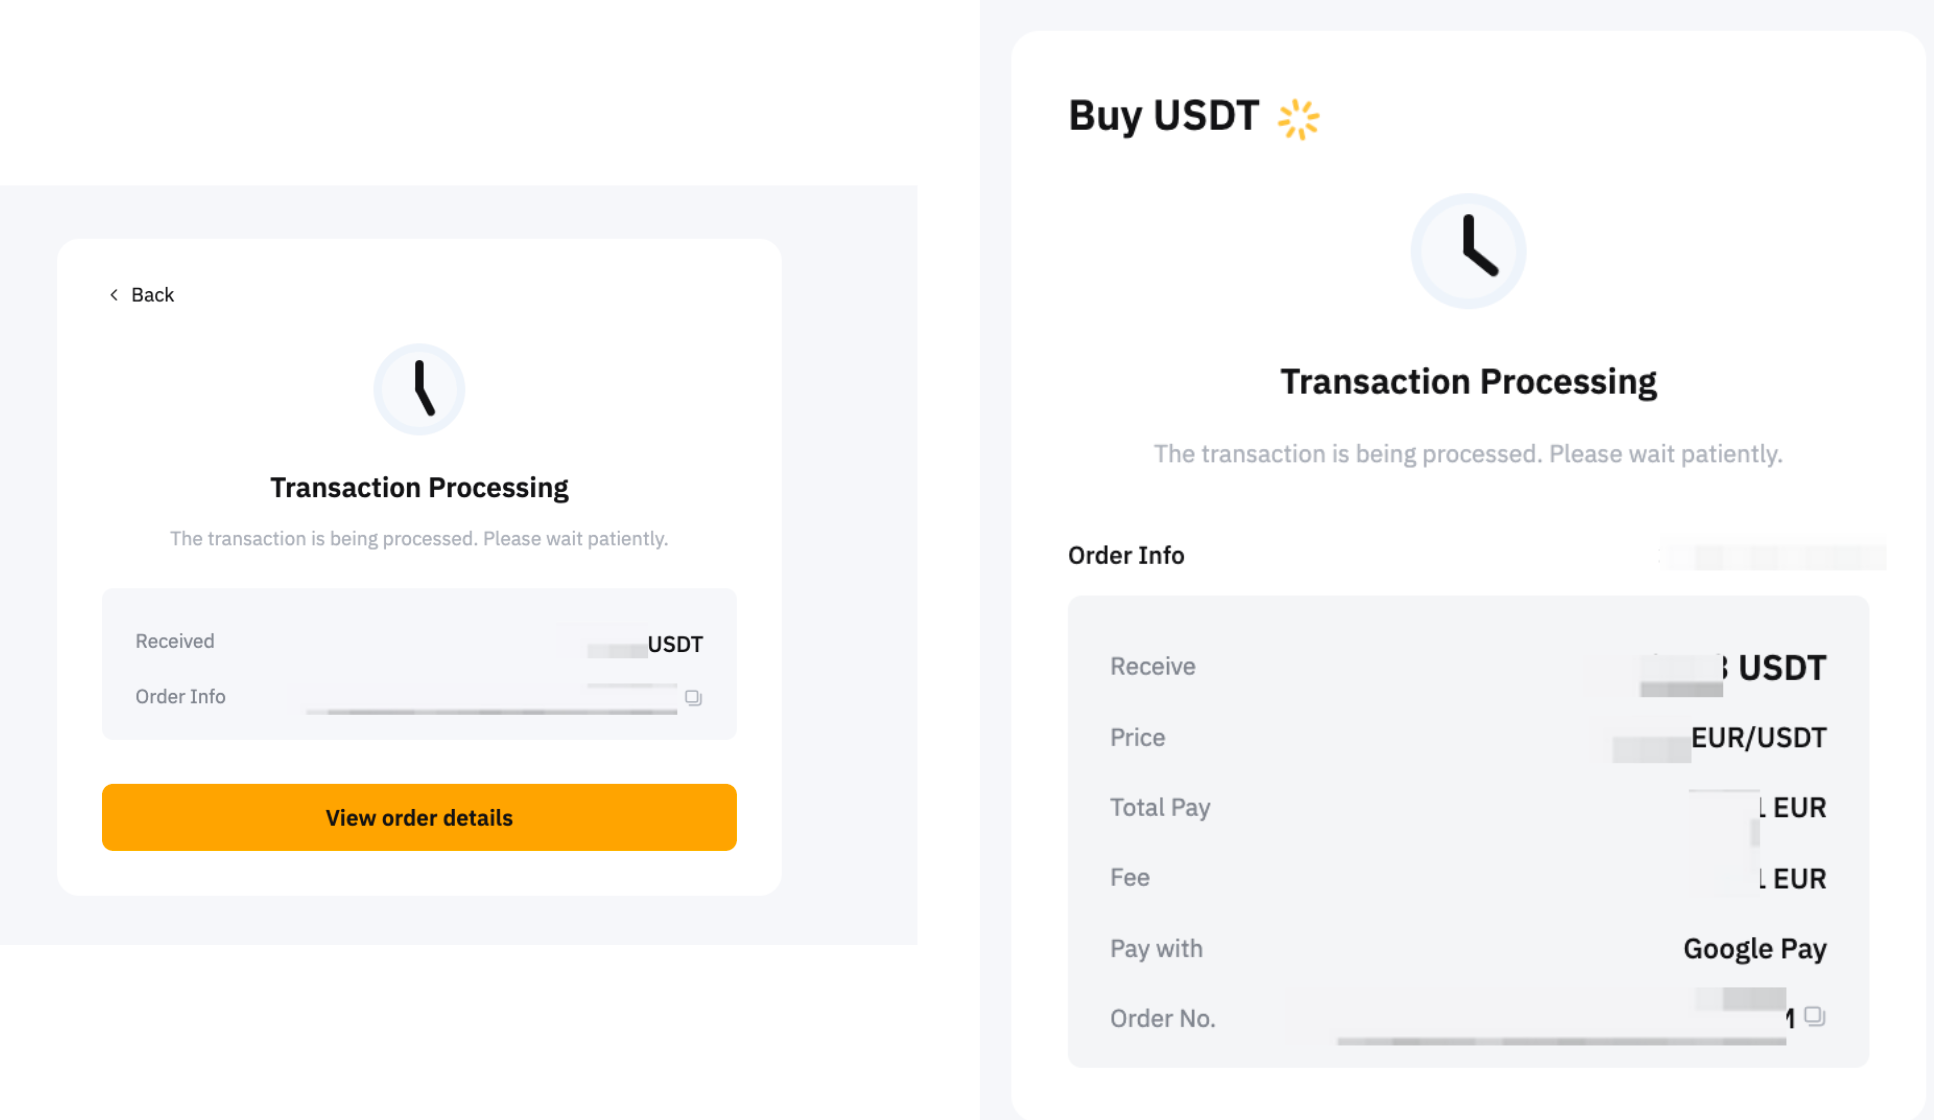Click the Order Info label in left card
The image size is (1934, 1120).
pyautogui.click(x=180, y=696)
